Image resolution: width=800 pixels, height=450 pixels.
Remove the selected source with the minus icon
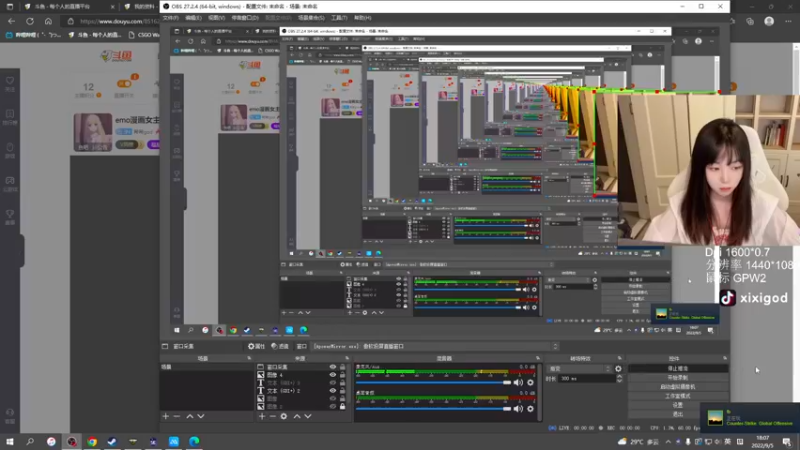pos(272,416)
